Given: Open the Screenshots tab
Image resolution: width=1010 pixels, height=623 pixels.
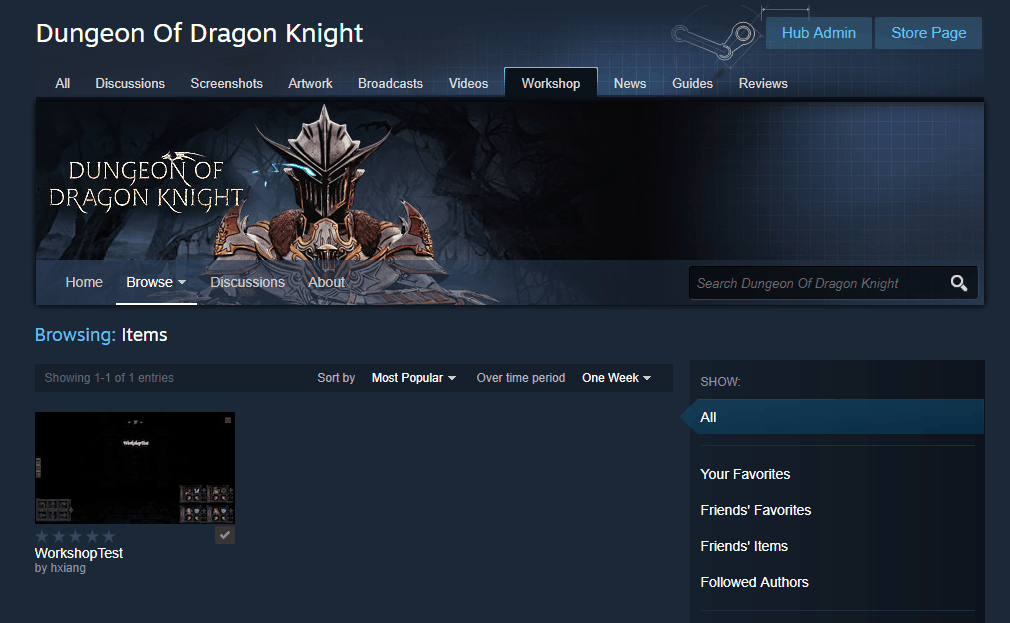Looking at the screenshot, I should click(226, 84).
